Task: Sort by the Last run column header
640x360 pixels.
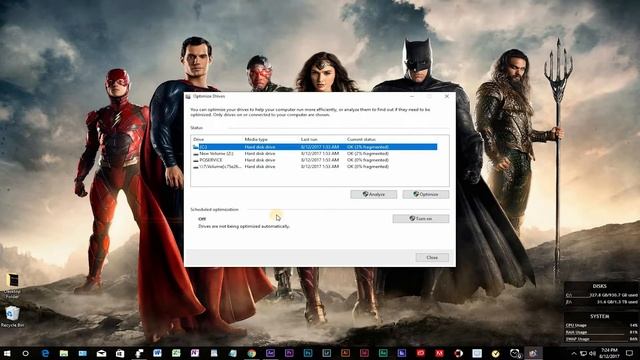Action: click(309, 139)
